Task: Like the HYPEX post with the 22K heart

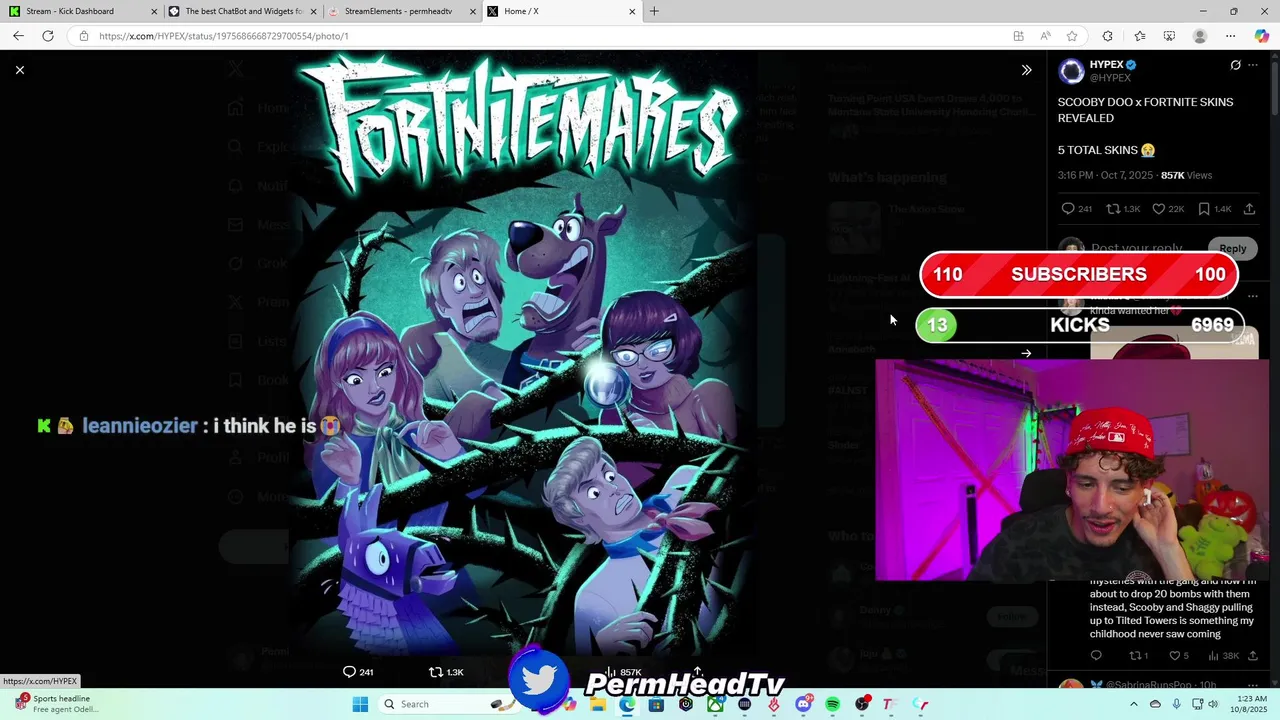Action: (1159, 209)
